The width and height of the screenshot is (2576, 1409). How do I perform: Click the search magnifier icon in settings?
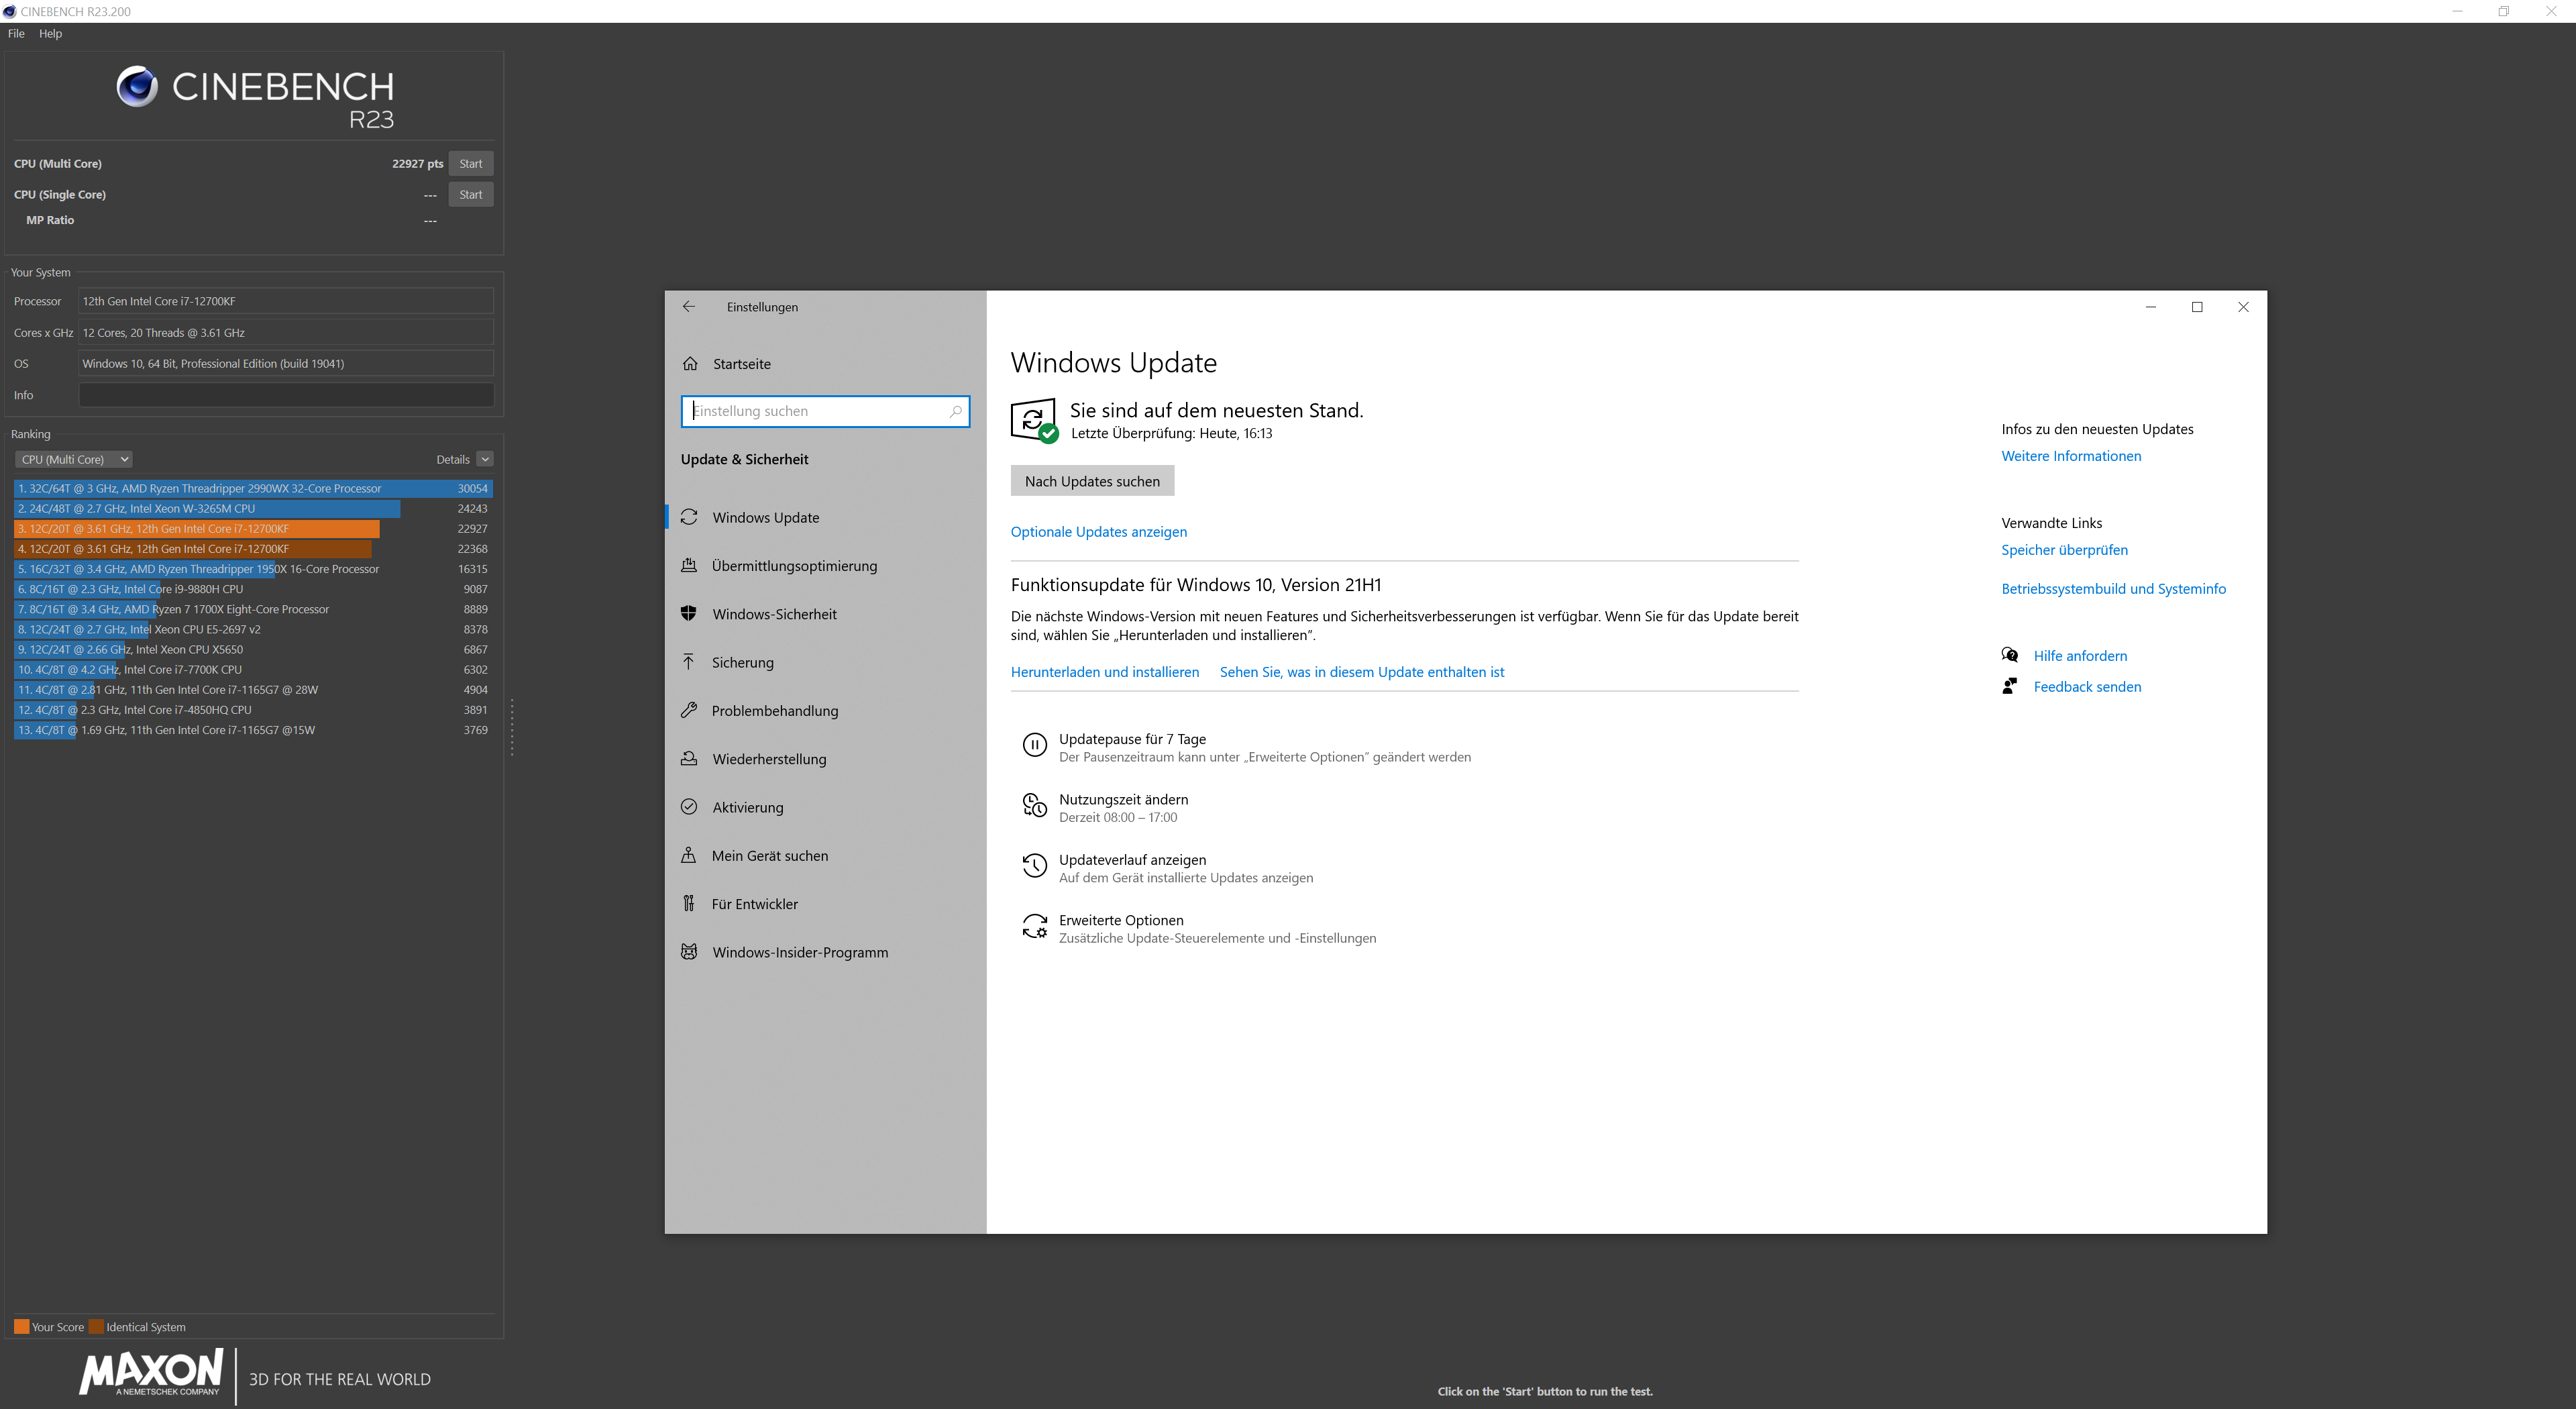955,411
